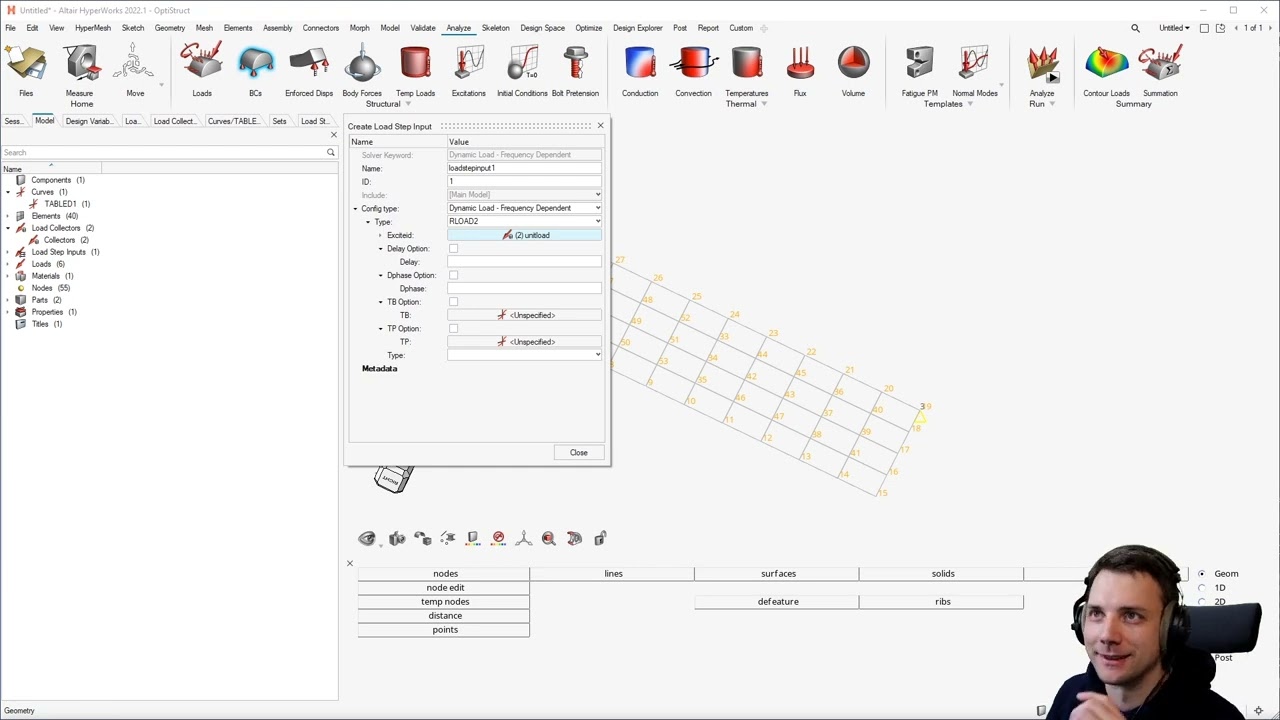The width and height of the screenshot is (1280, 720).
Task: Select the Measure tool
Action: point(80,72)
